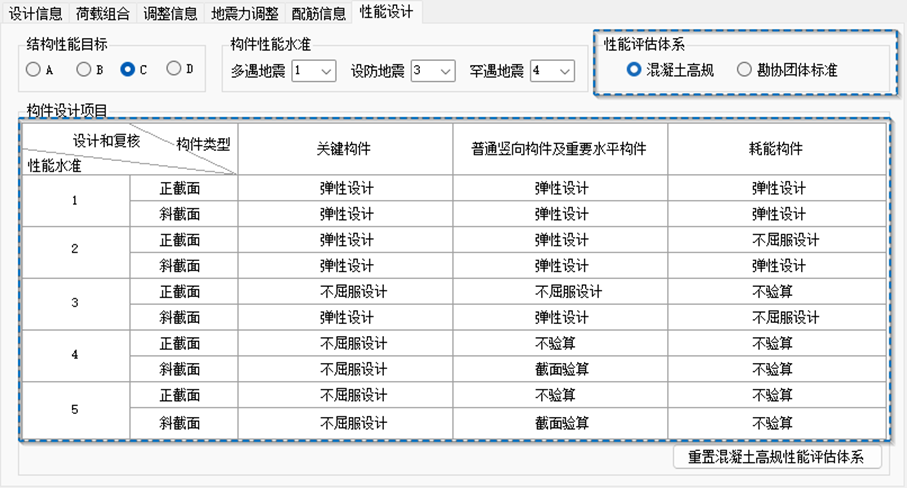The height and width of the screenshot is (488, 907).
Task: Open 罕遇地震 performance level dropdown
Action: pos(552,71)
